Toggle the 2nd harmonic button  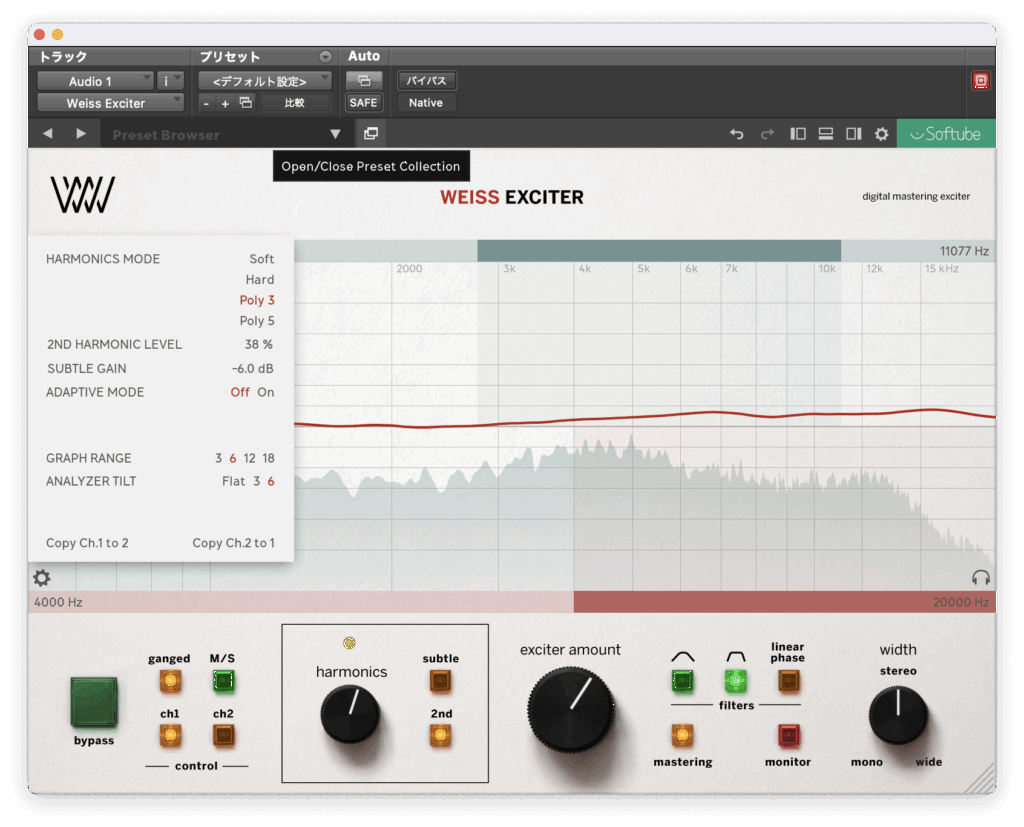[x=440, y=736]
